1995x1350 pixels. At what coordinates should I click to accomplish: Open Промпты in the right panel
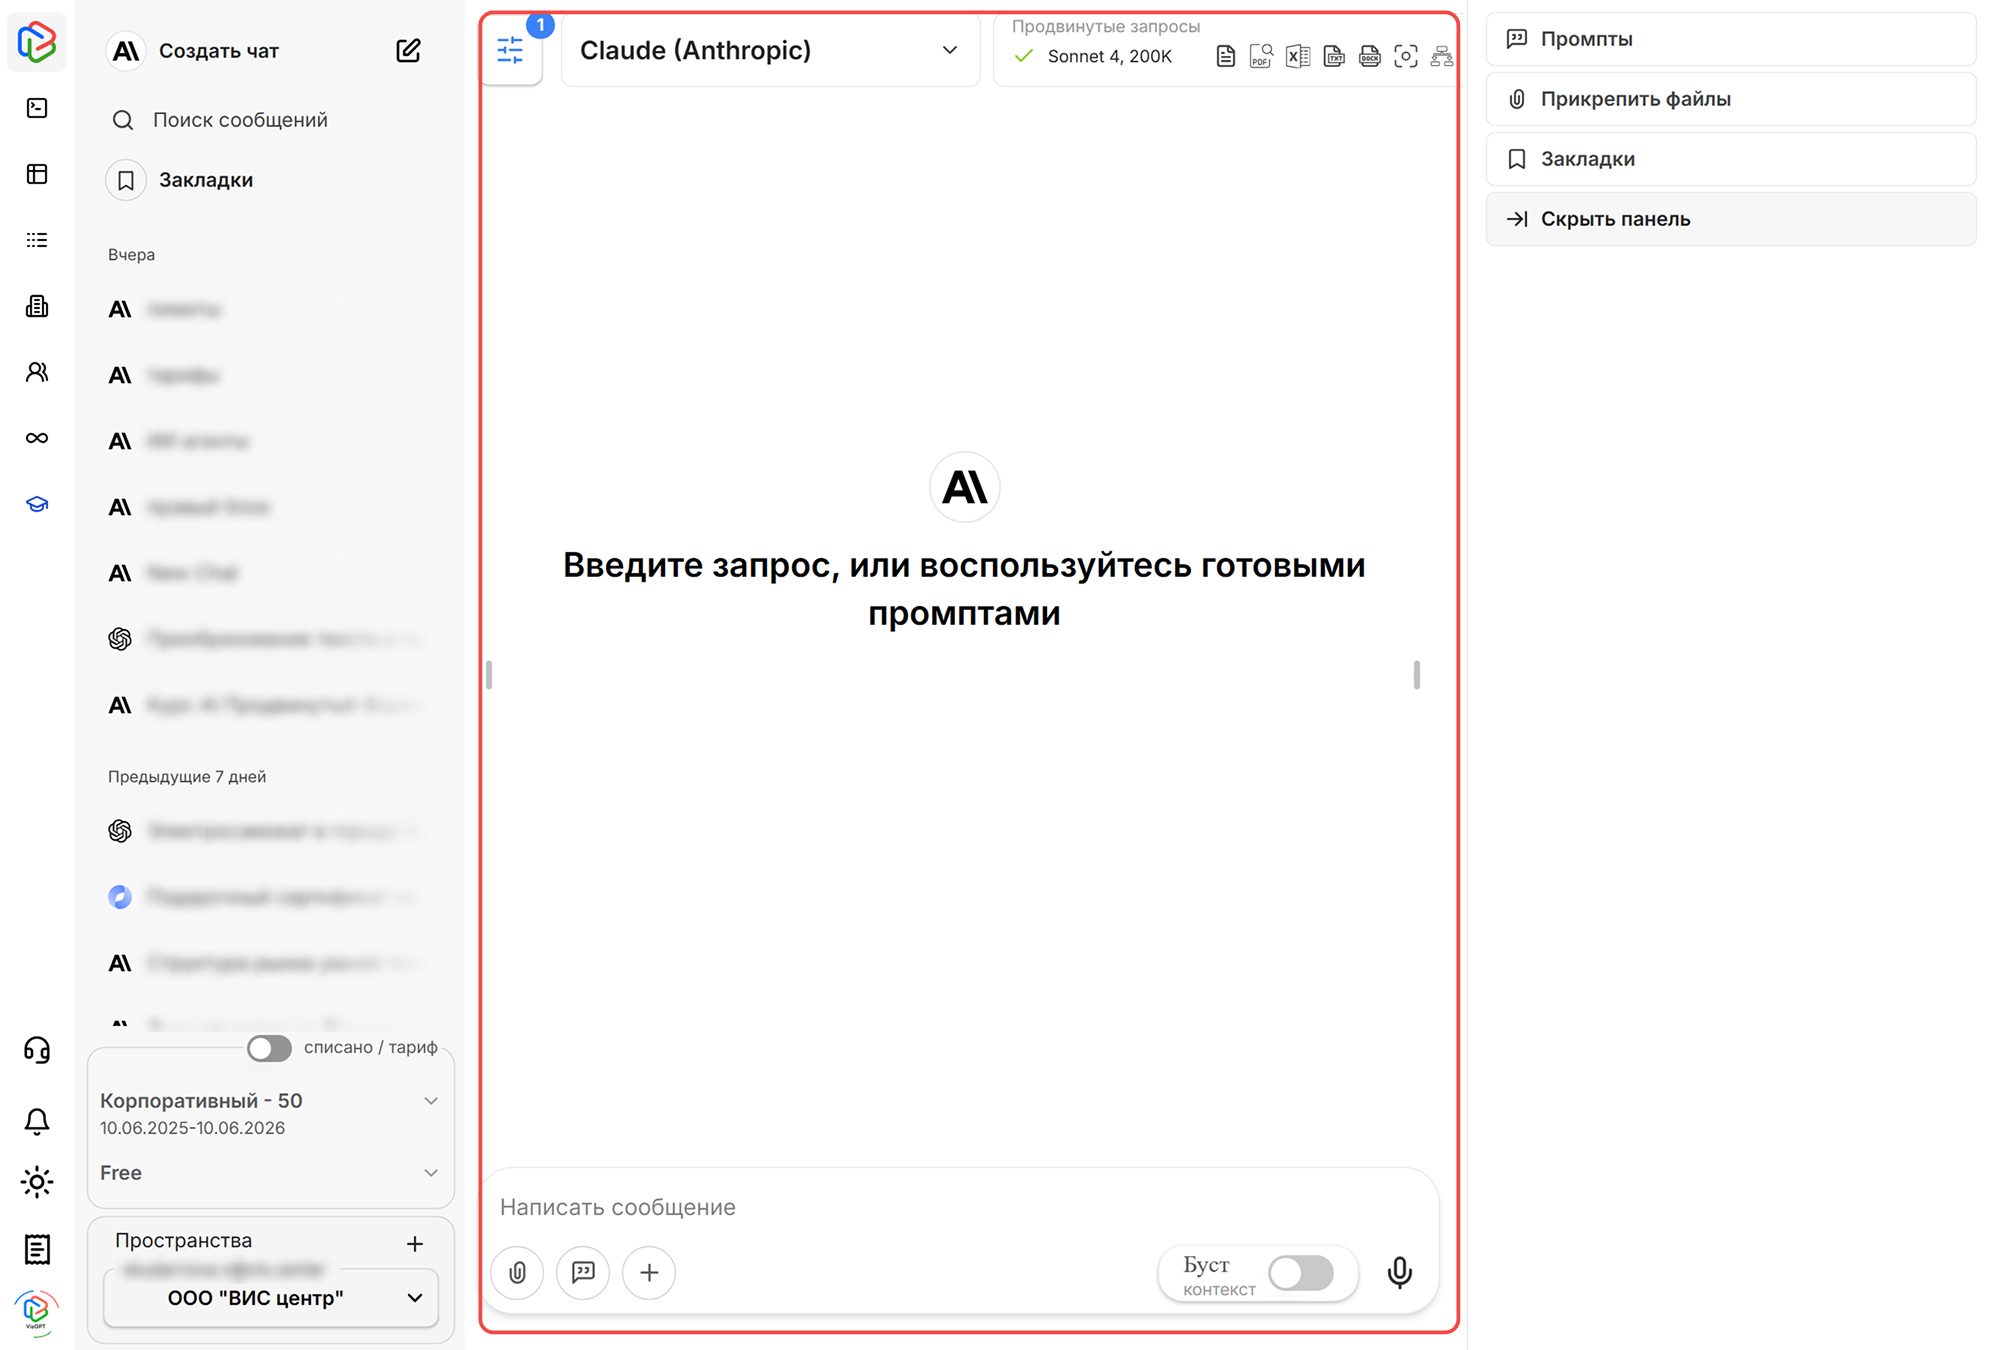point(1731,39)
